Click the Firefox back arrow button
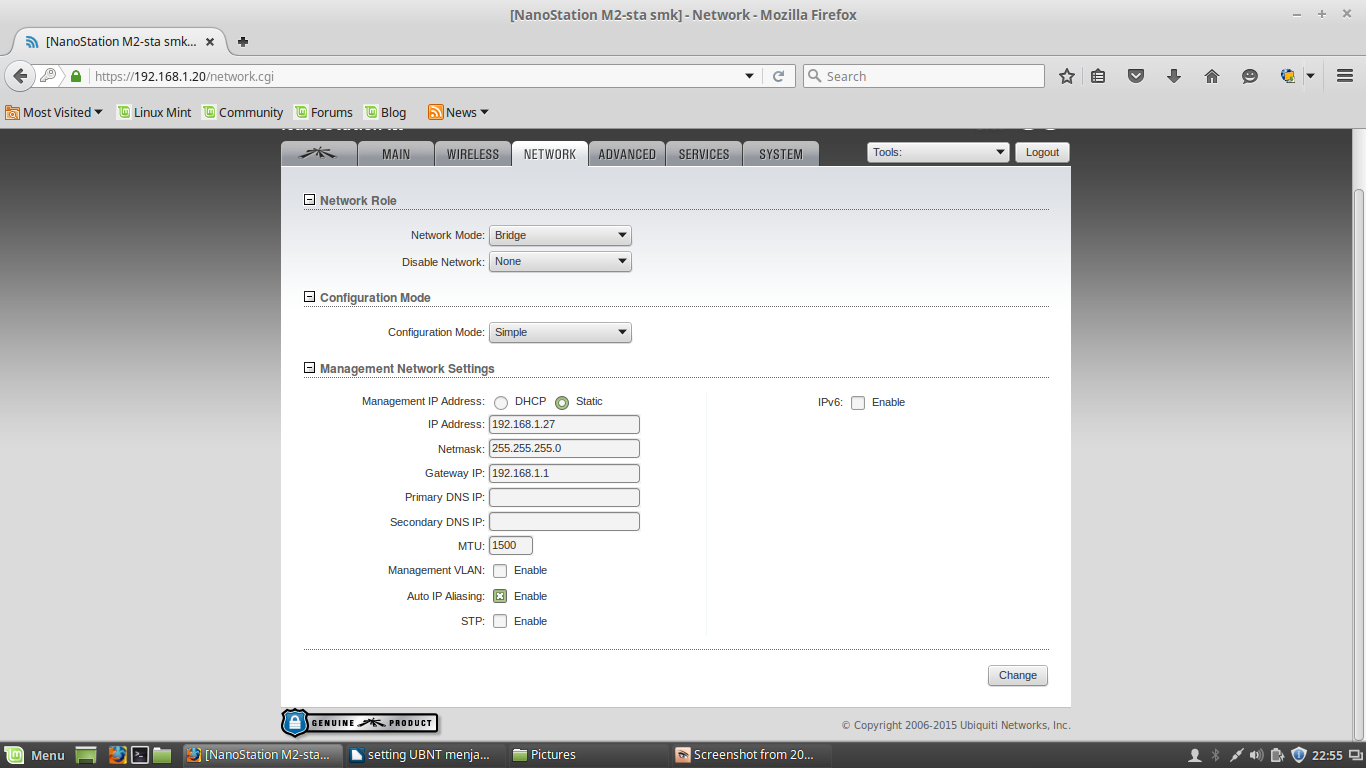This screenshot has height=768, width=1366. (20, 76)
